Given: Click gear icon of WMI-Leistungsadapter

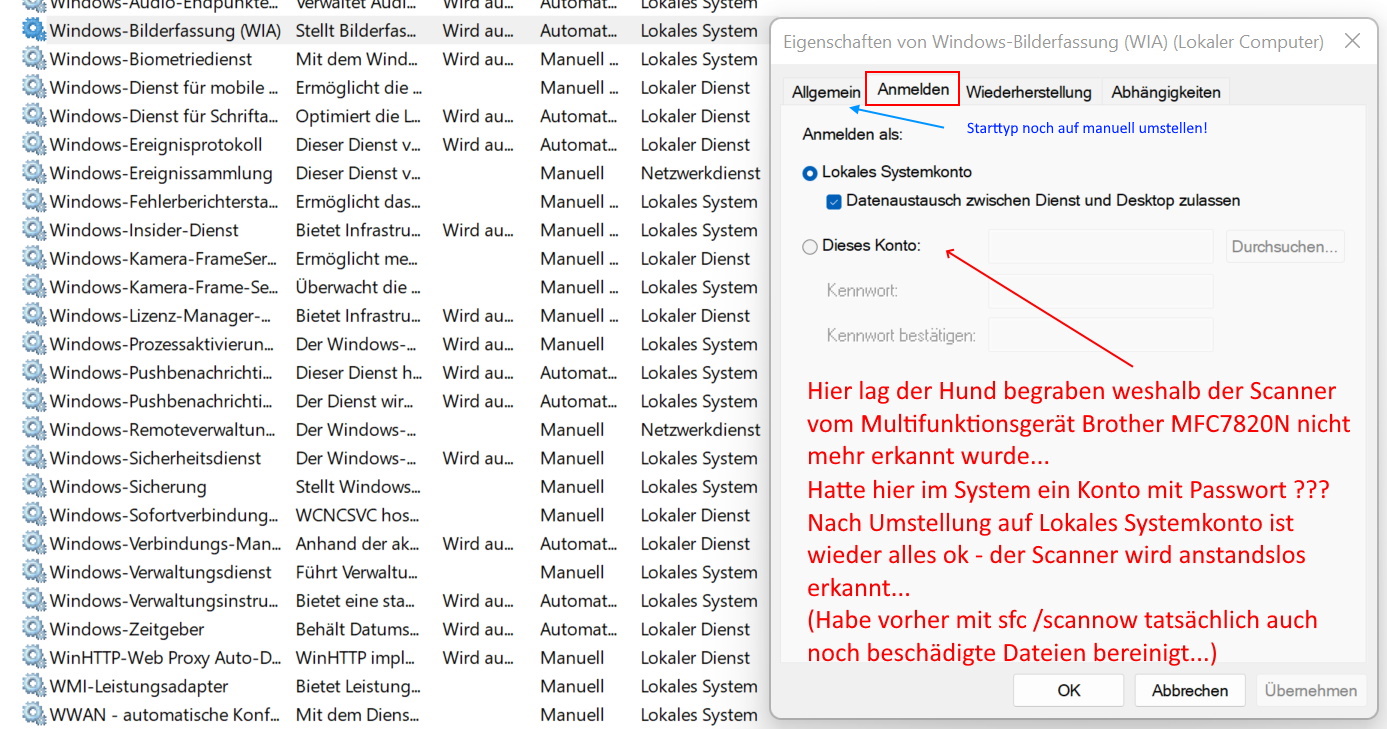Looking at the screenshot, I should click(x=34, y=686).
